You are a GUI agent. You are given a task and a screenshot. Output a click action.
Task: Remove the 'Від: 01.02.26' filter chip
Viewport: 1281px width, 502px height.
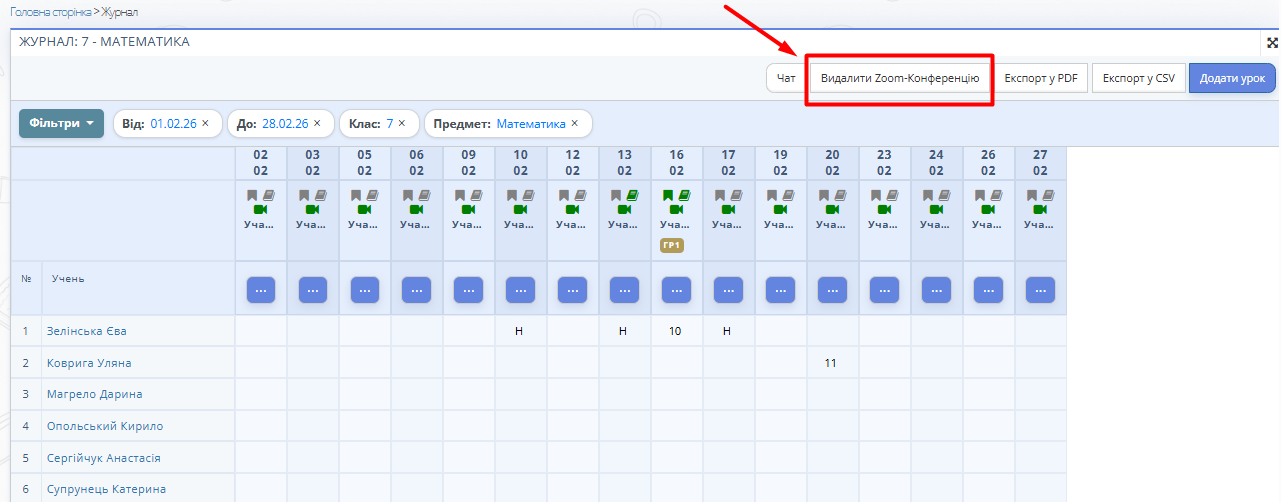[x=205, y=123]
